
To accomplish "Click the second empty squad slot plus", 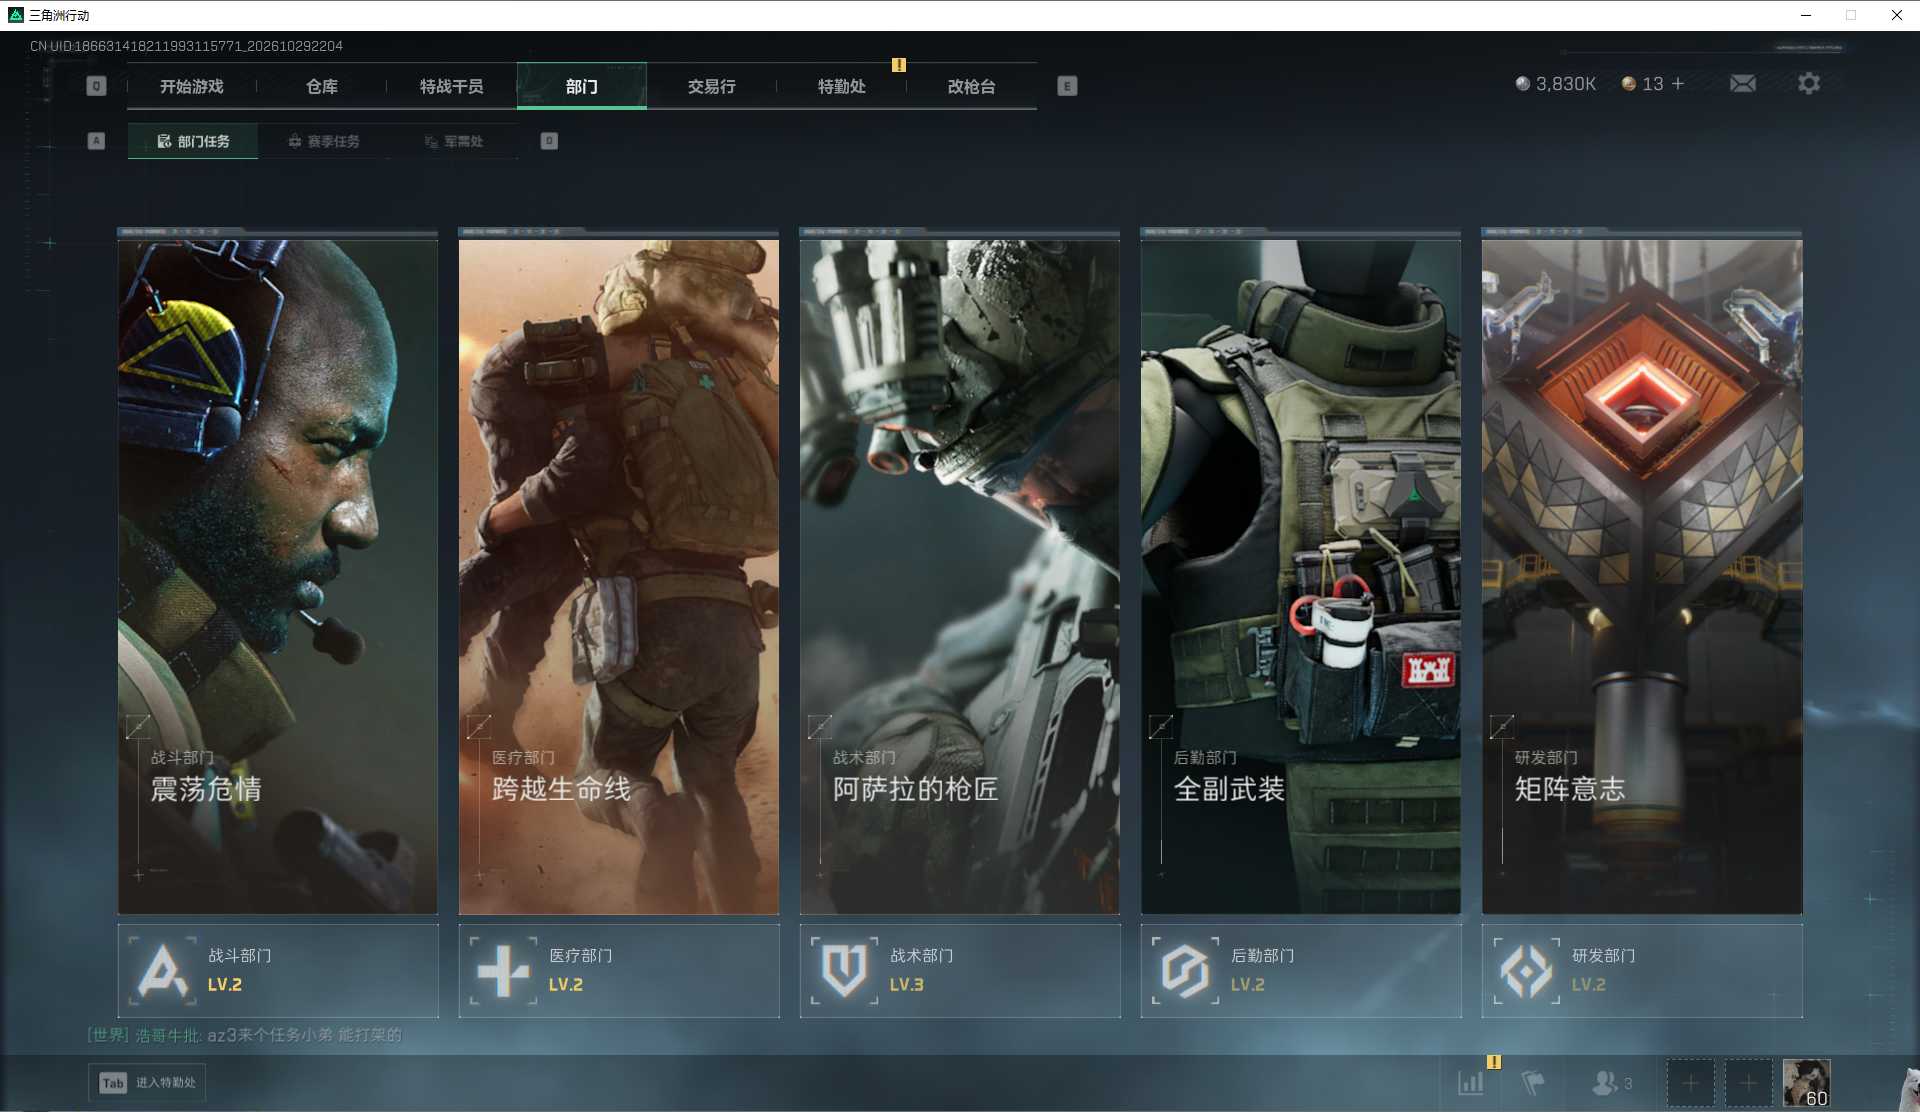I will (1748, 1083).
